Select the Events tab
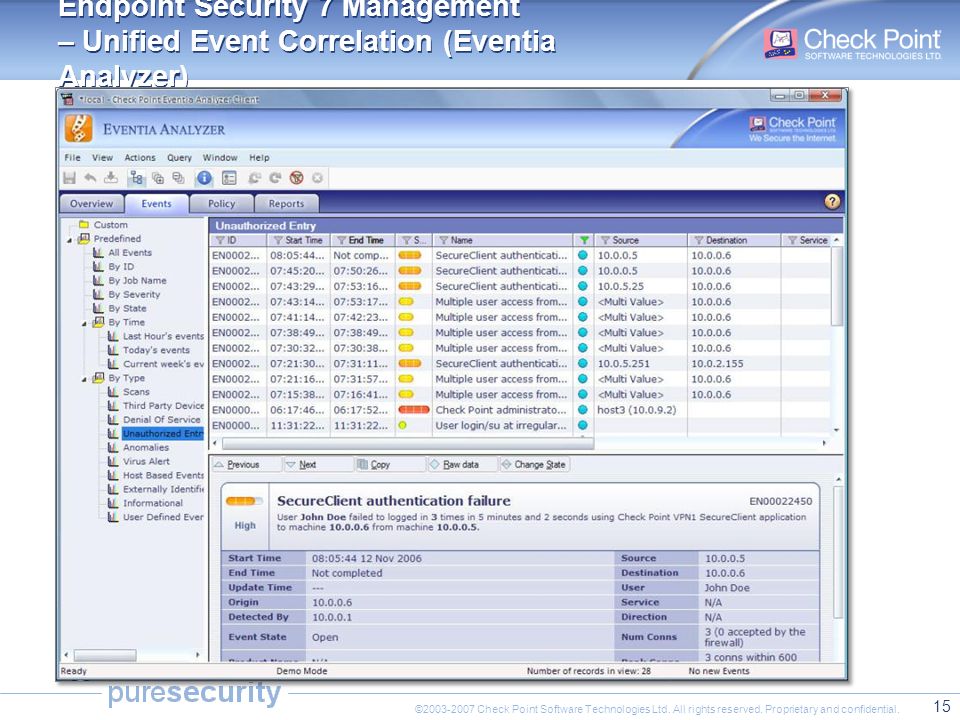This screenshot has width=960, height=720. [156, 204]
